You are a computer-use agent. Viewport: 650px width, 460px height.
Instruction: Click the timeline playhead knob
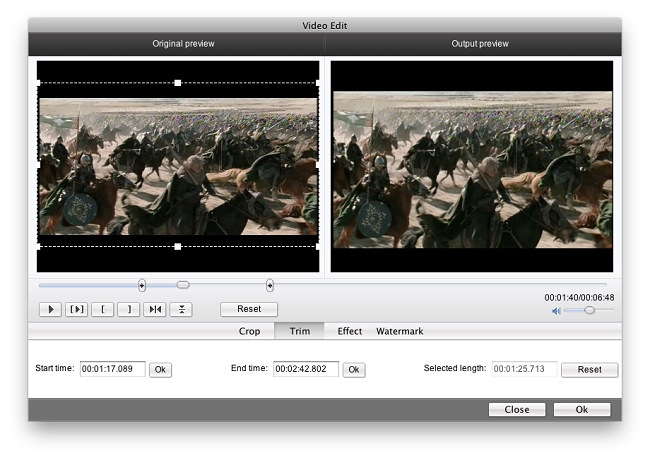click(x=183, y=285)
